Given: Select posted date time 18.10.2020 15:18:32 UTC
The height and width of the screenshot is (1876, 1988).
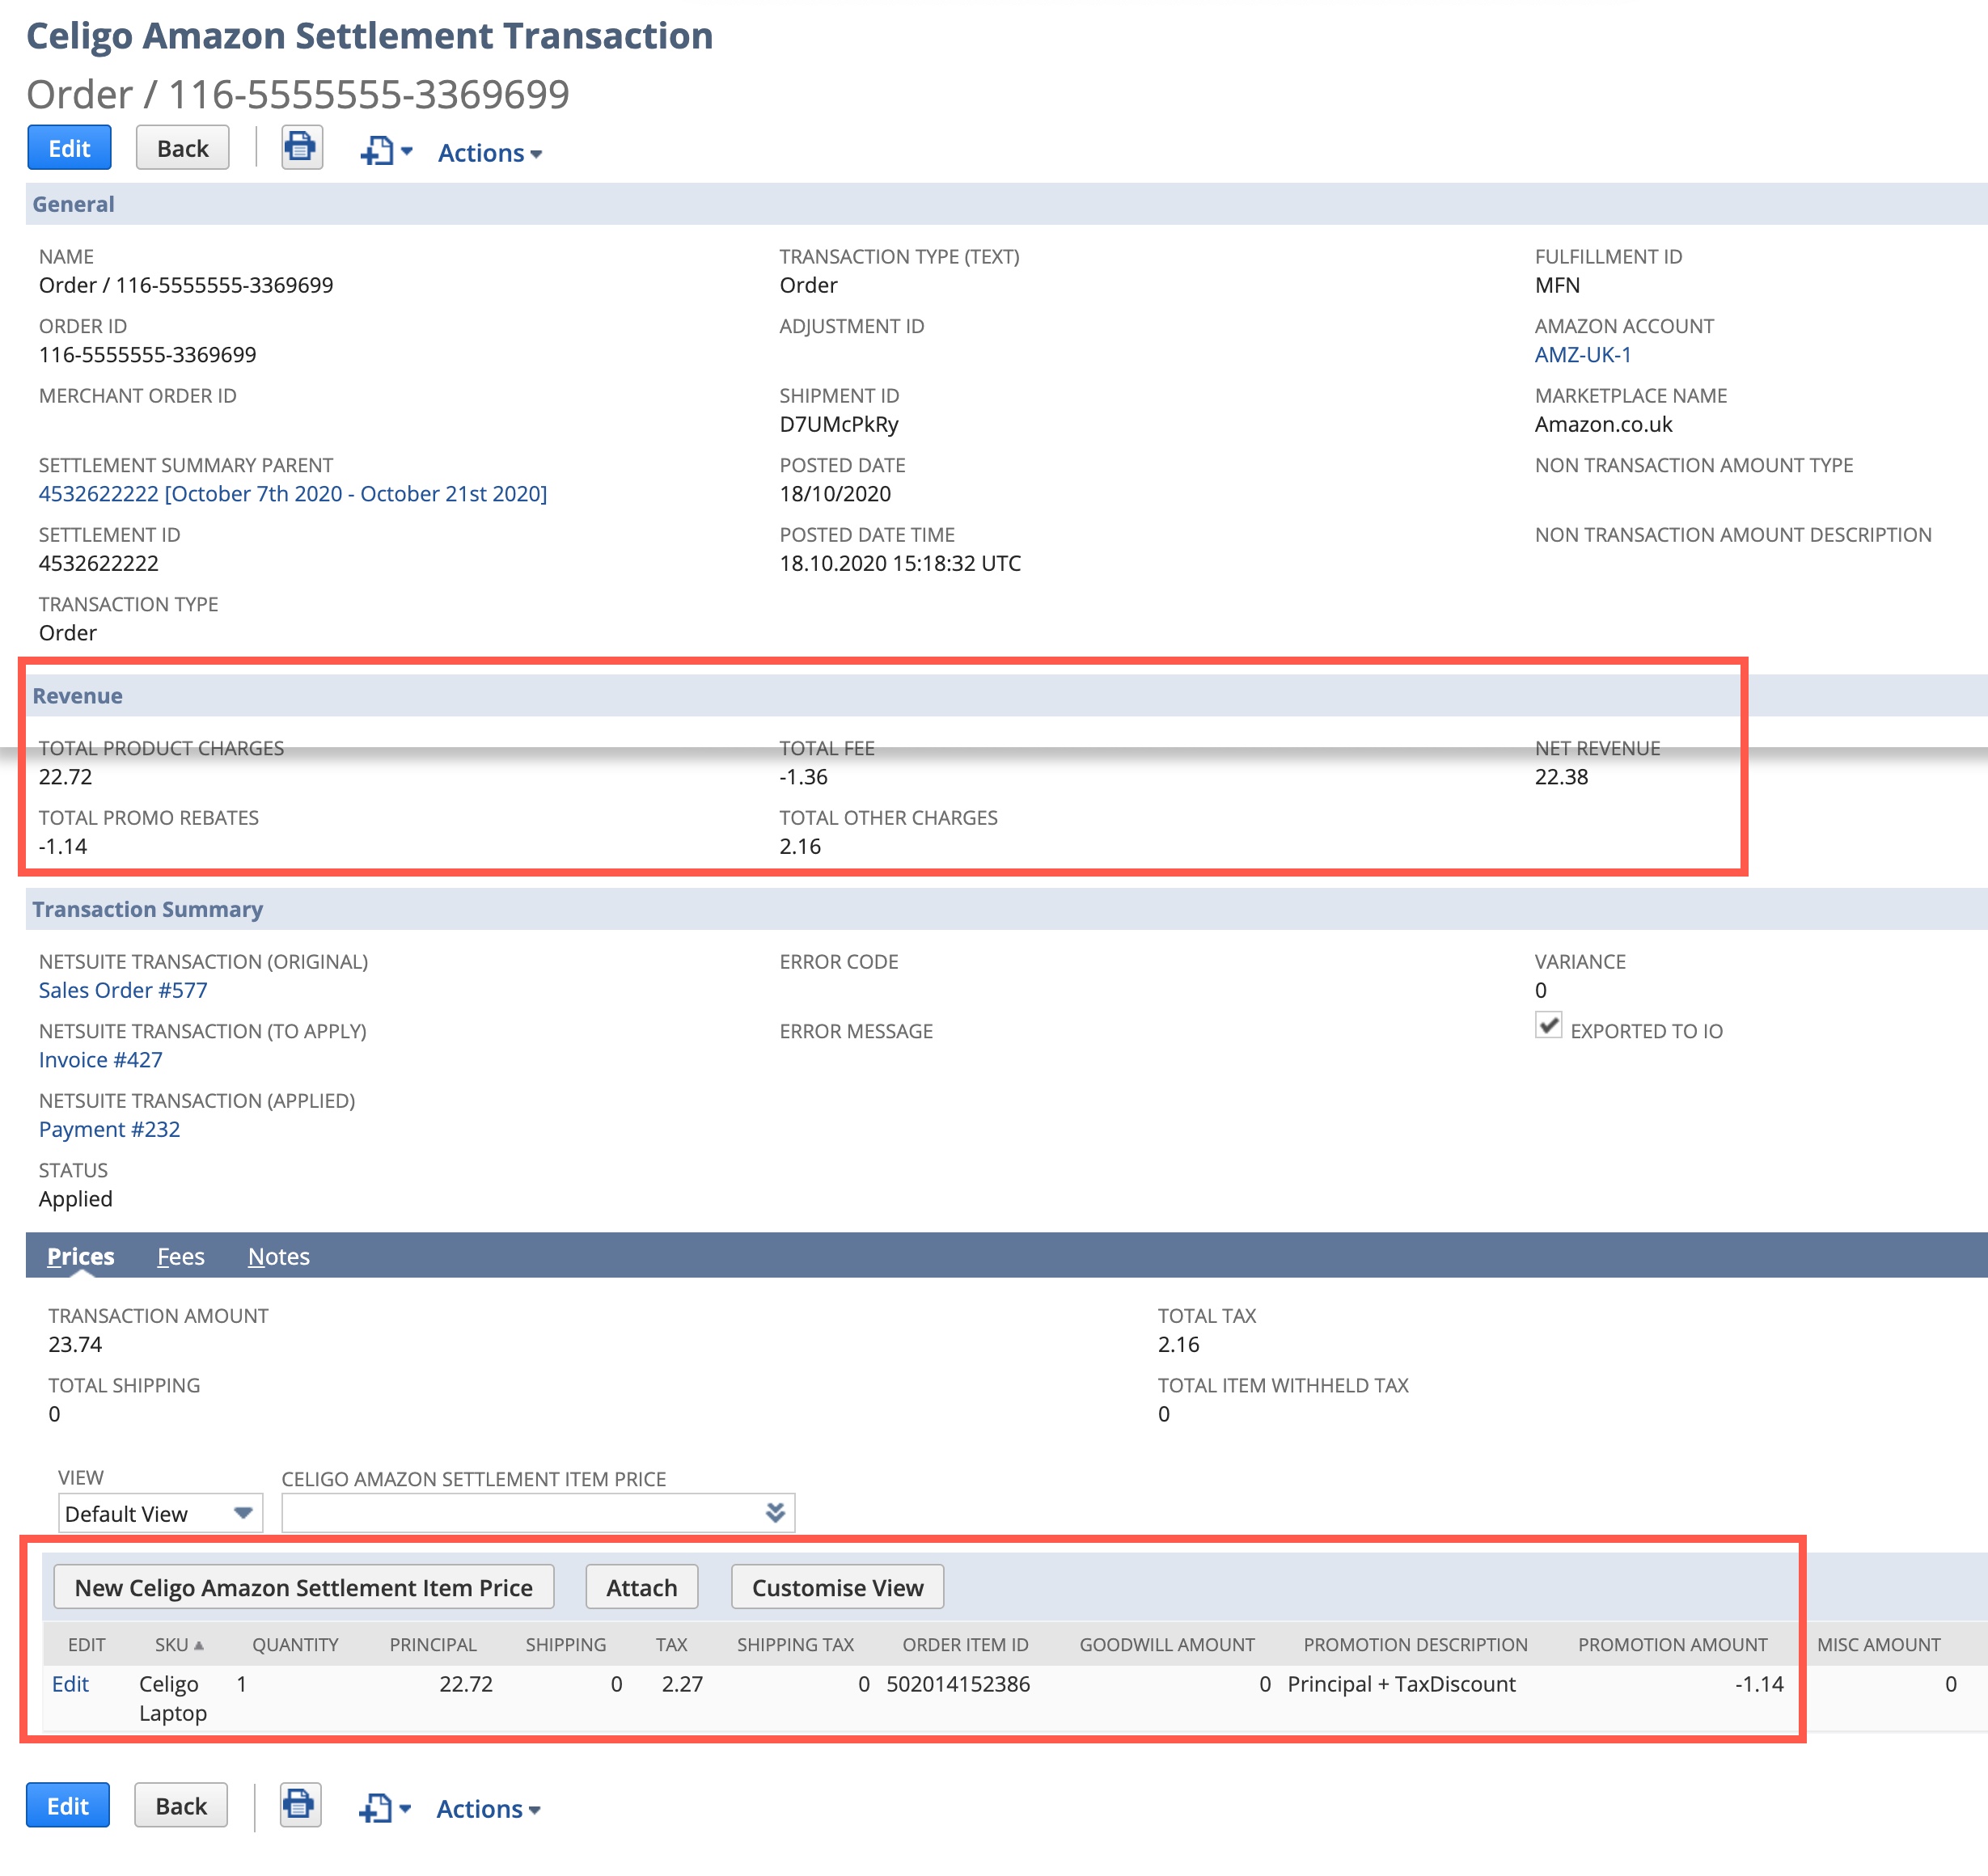Looking at the screenshot, I should 900,563.
